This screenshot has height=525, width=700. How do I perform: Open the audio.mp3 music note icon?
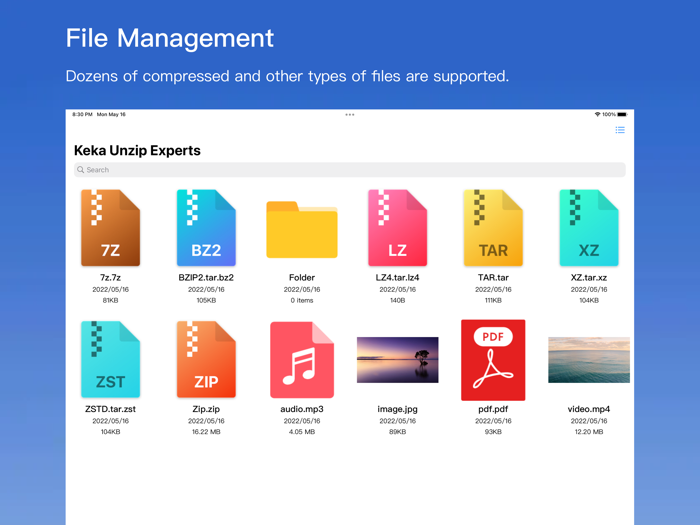[x=302, y=360]
